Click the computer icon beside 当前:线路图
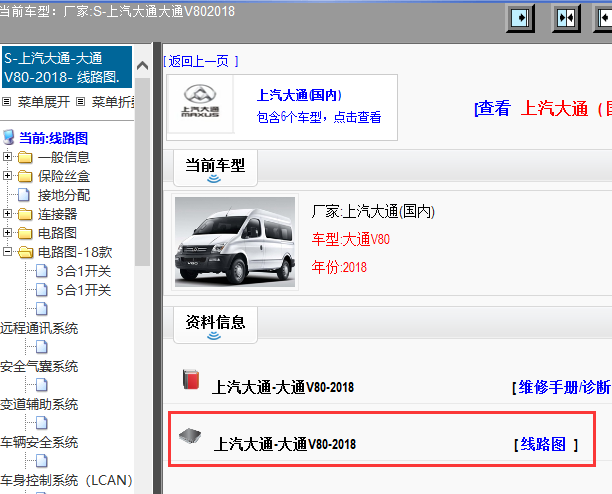Viewport: 612px width, 494px height. (x=9, y=137)
